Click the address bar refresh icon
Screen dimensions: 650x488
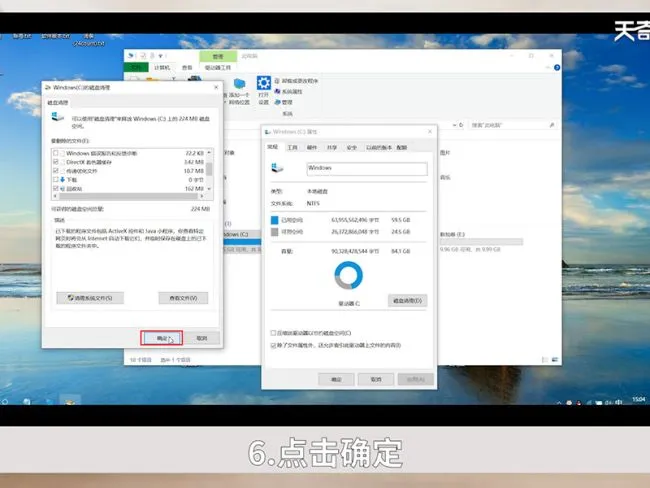pos(461,125)
